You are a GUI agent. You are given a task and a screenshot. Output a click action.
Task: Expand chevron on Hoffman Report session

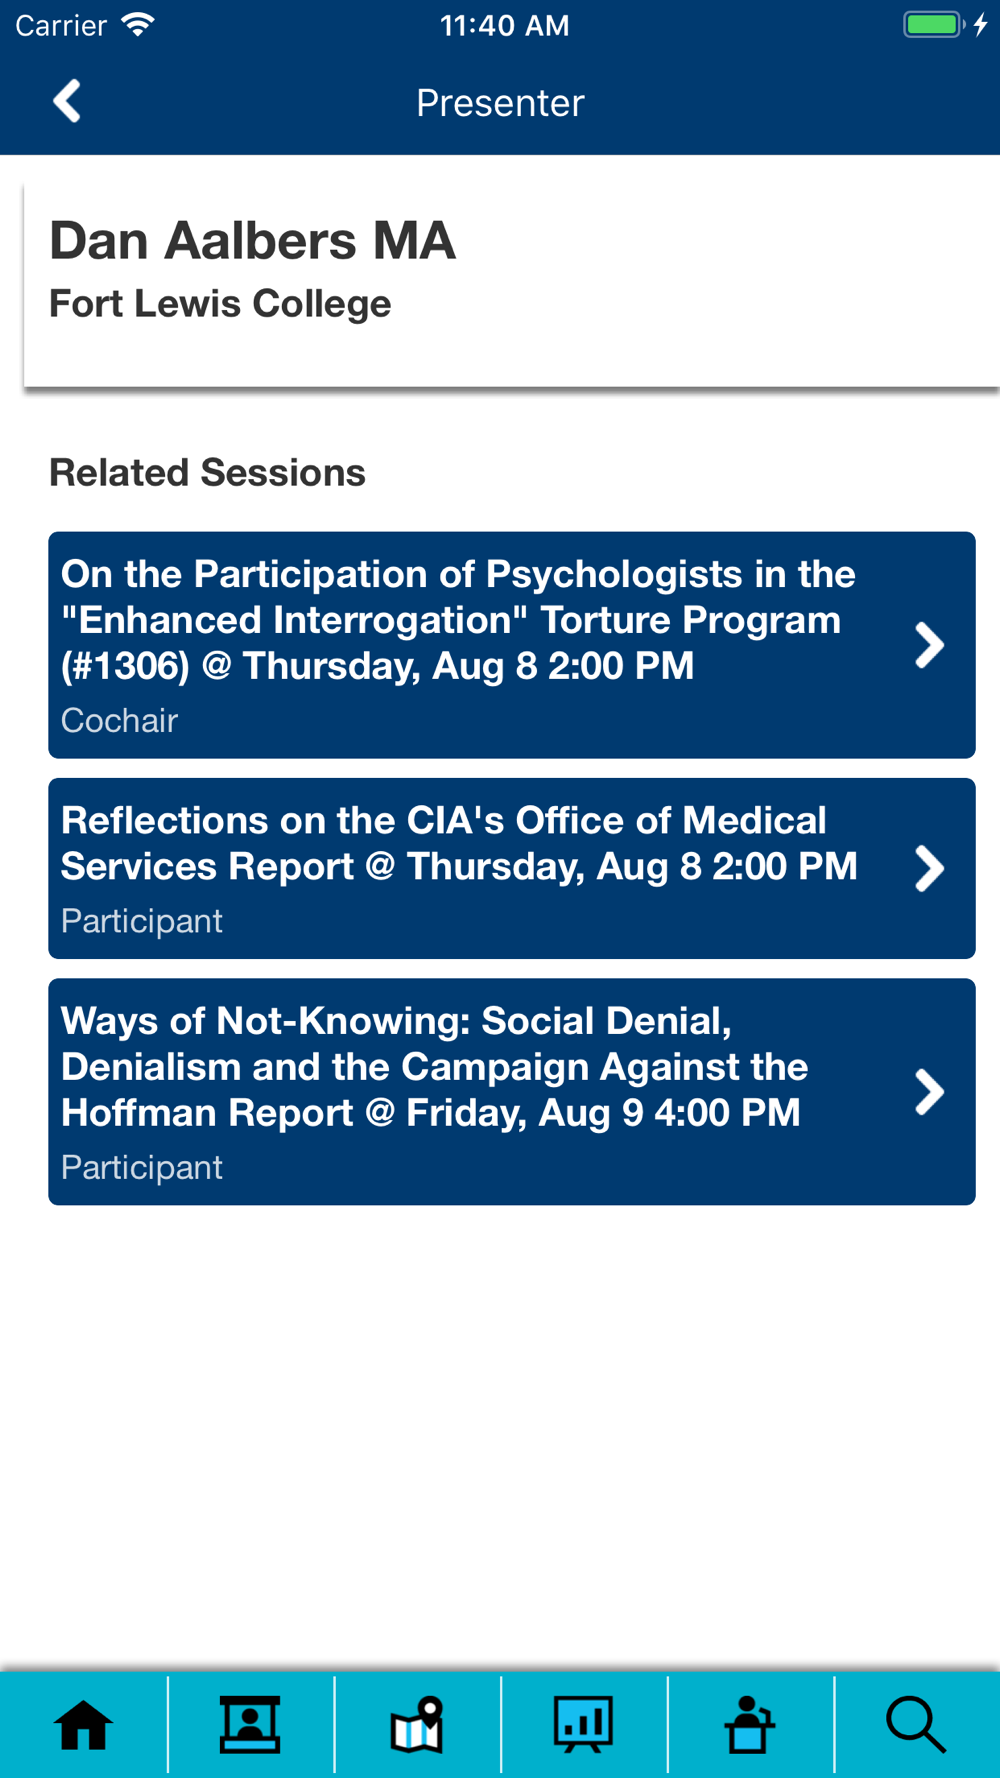(x=929, y=1092)
